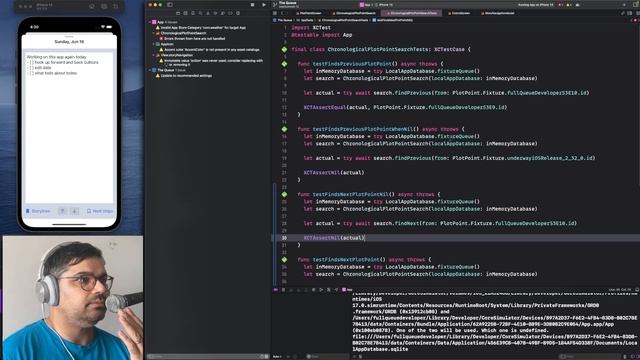The image size is (640, 360).
Task: Toggle the inspector panel button at top right
Action: tap(636, 5)
